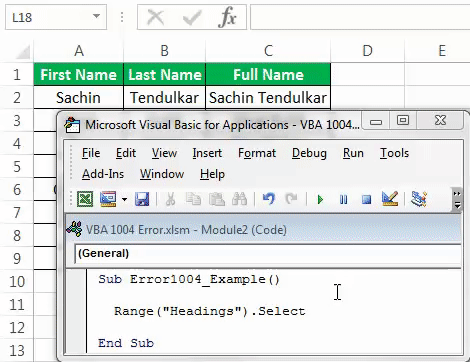This screenshot has height=362, width=470.
Task: Open the Window menu
Action: (162, 174)
